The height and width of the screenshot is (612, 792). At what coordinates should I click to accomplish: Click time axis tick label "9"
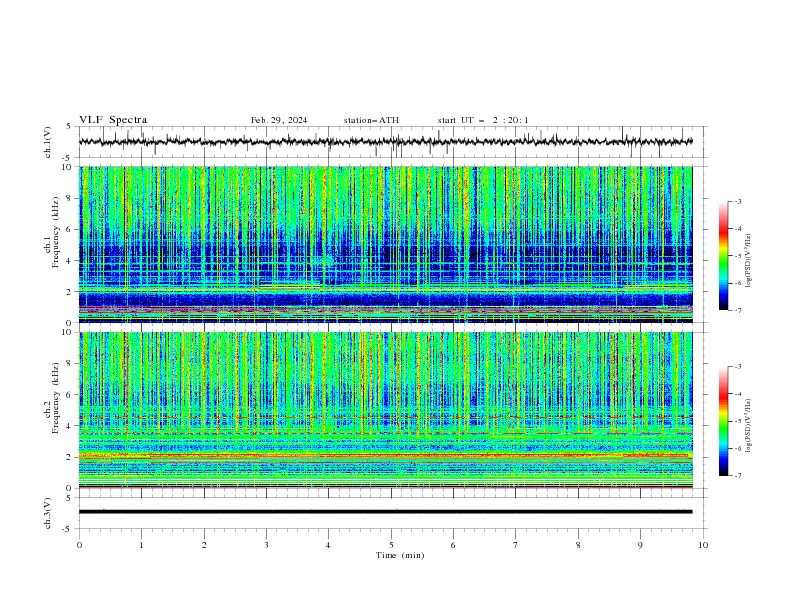coord(640,545)
